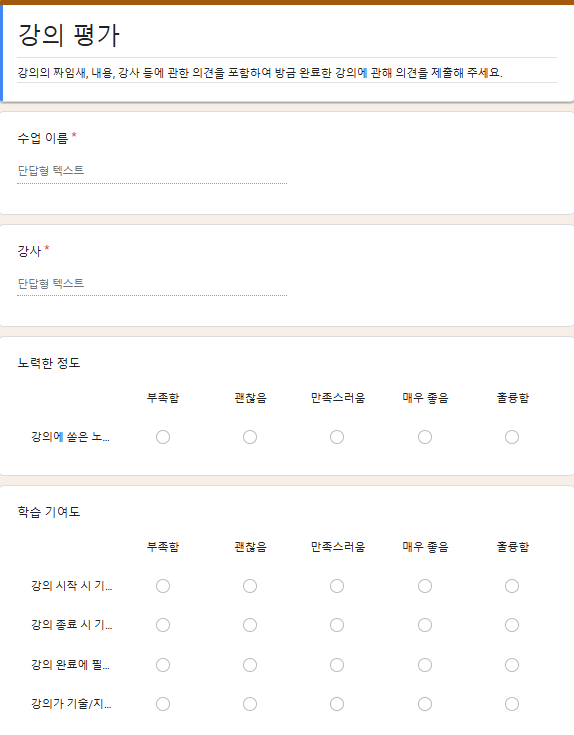Screen dimensions: 574x735
Task: Choose 매우 좋음 for 강의 시작 시 기... row
Action: [425, 586]
